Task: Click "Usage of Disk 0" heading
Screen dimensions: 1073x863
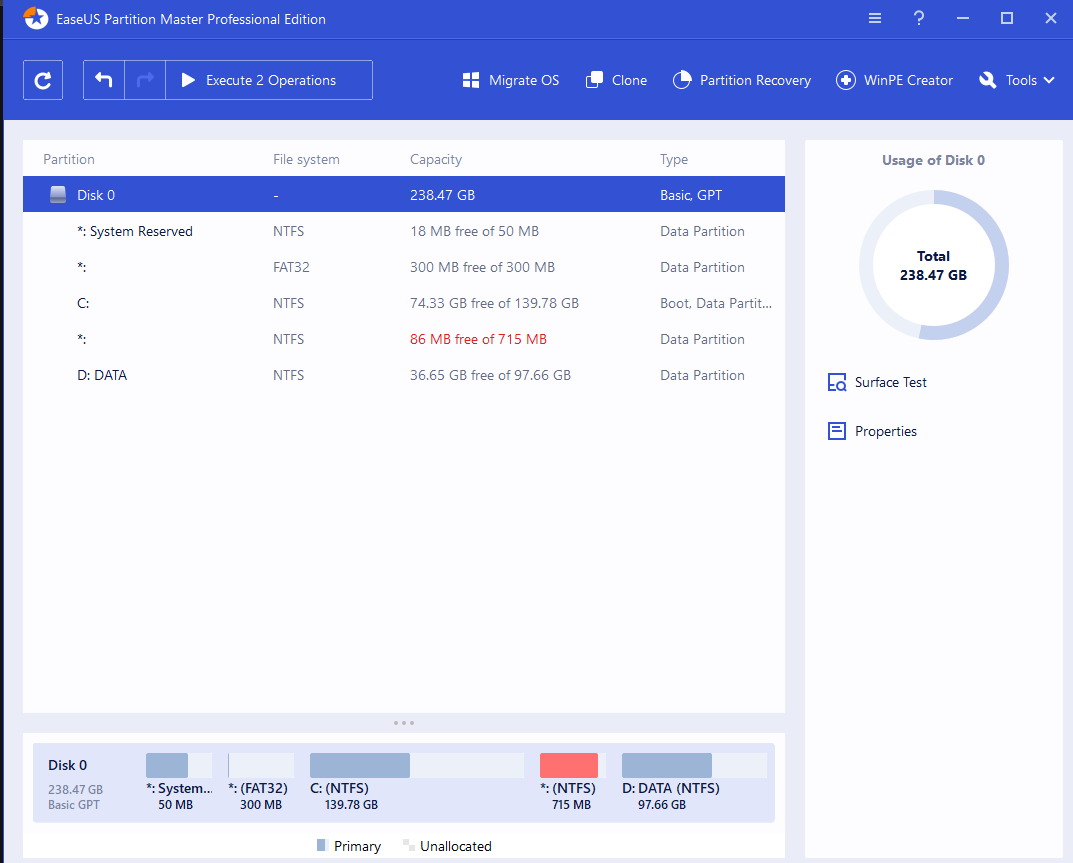Action: click(x=933, y=160)
